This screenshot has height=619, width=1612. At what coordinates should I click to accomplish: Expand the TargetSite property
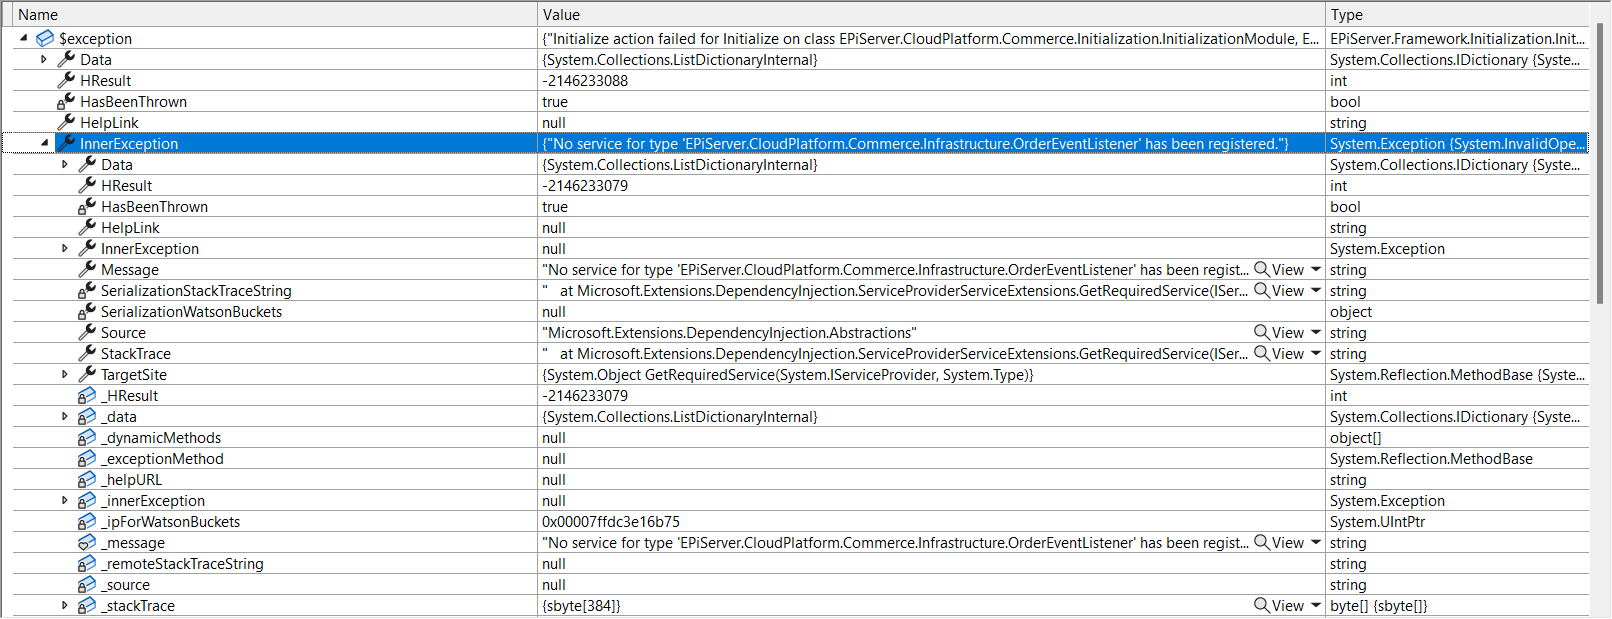(65, 375)
